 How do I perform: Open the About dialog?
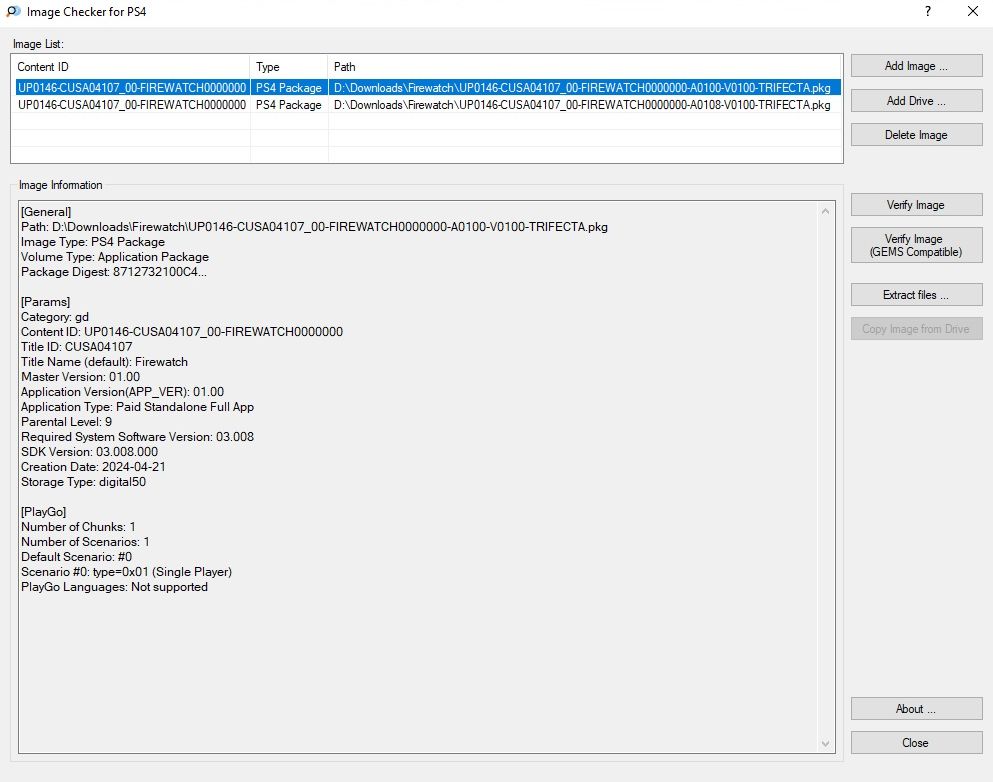[916, 709]
